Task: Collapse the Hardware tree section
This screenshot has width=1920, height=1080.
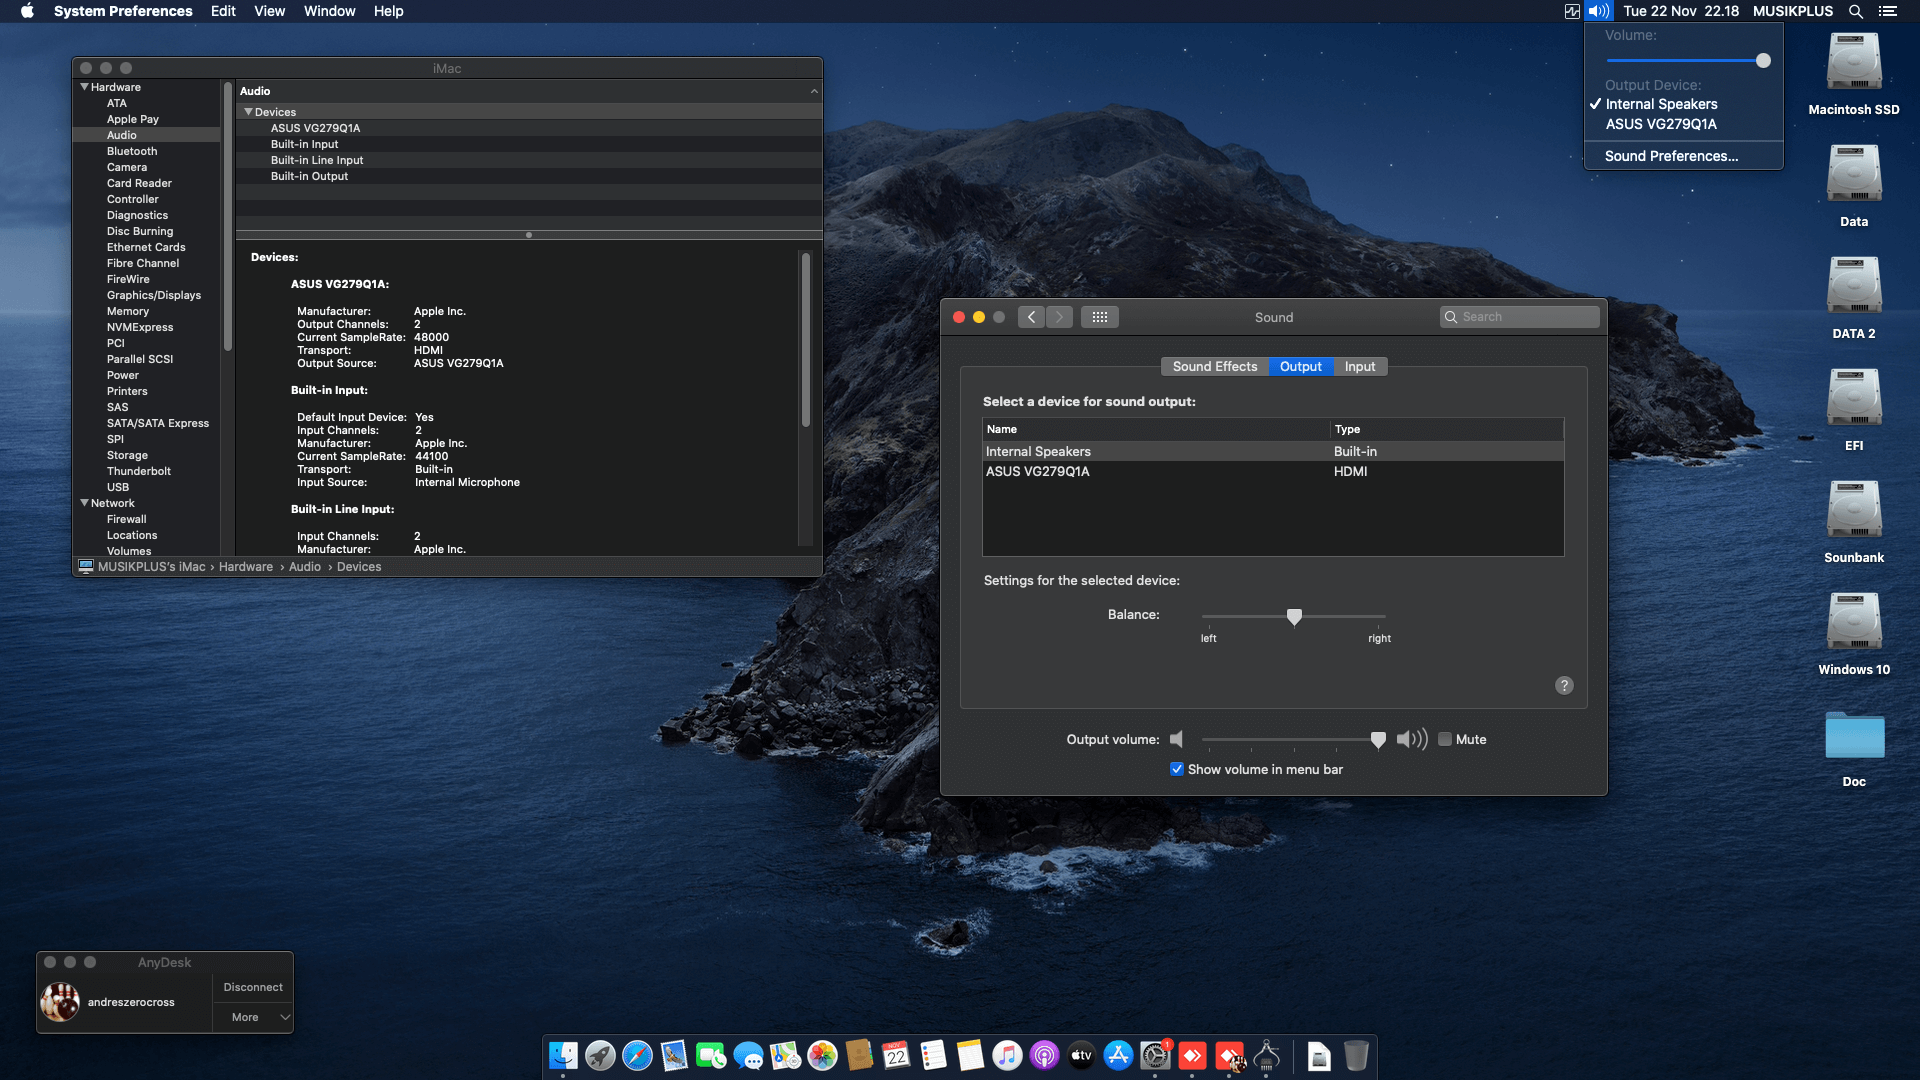Action: click(85, 87)
